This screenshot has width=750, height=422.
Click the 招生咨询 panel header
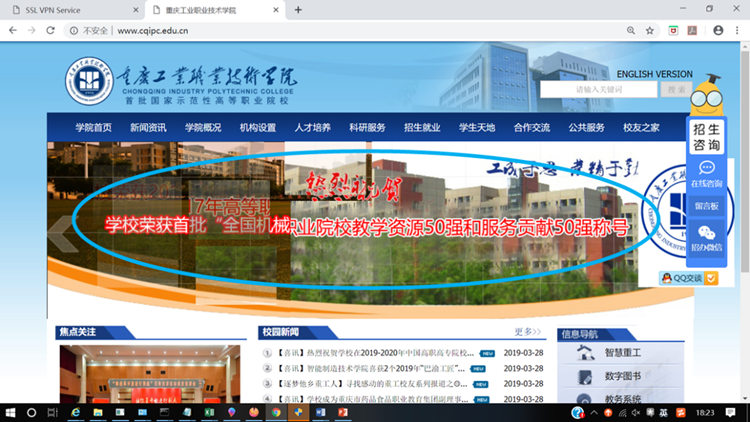point(706,137)
